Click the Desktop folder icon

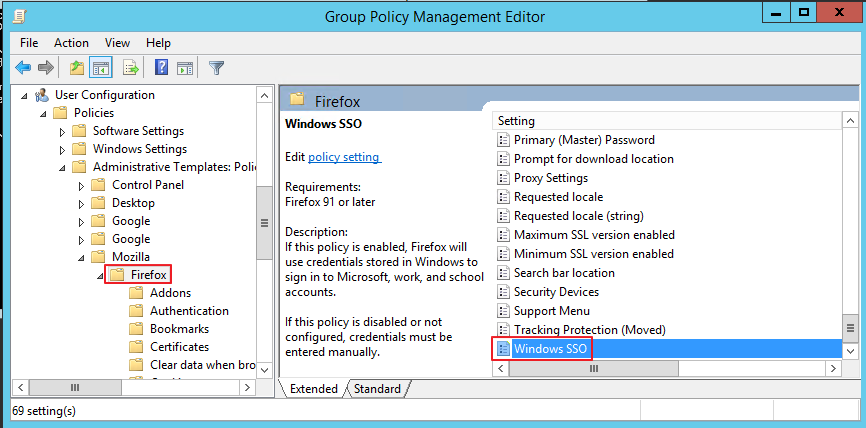tap(98, 203)
